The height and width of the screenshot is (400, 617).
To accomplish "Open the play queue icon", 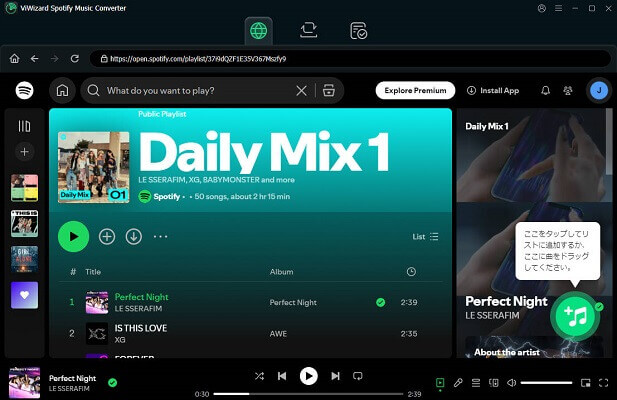I will click(x=476, y=383).
